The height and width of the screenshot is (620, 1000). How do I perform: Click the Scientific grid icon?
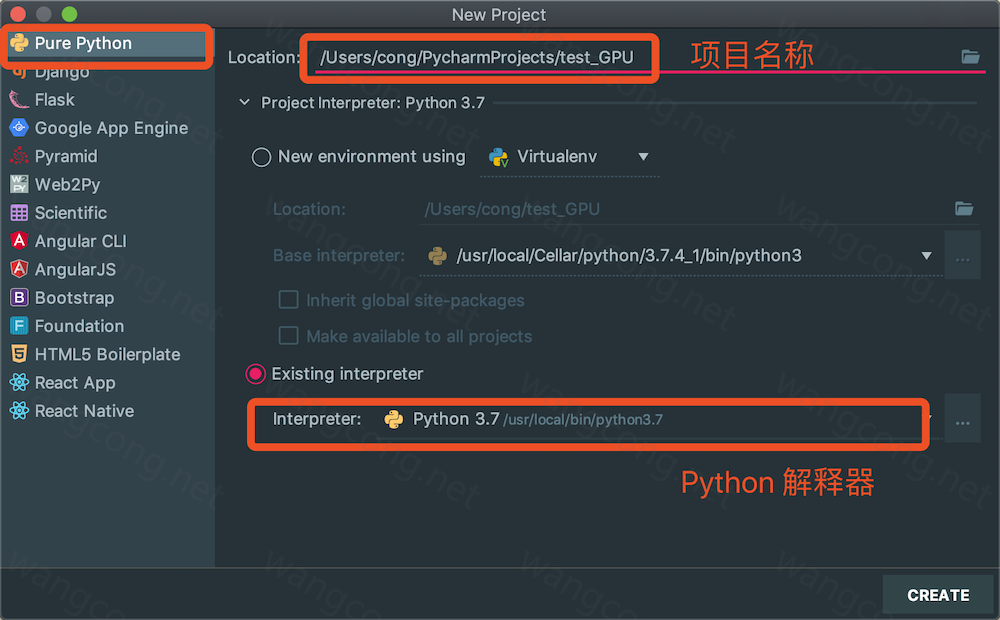point(19,212)
